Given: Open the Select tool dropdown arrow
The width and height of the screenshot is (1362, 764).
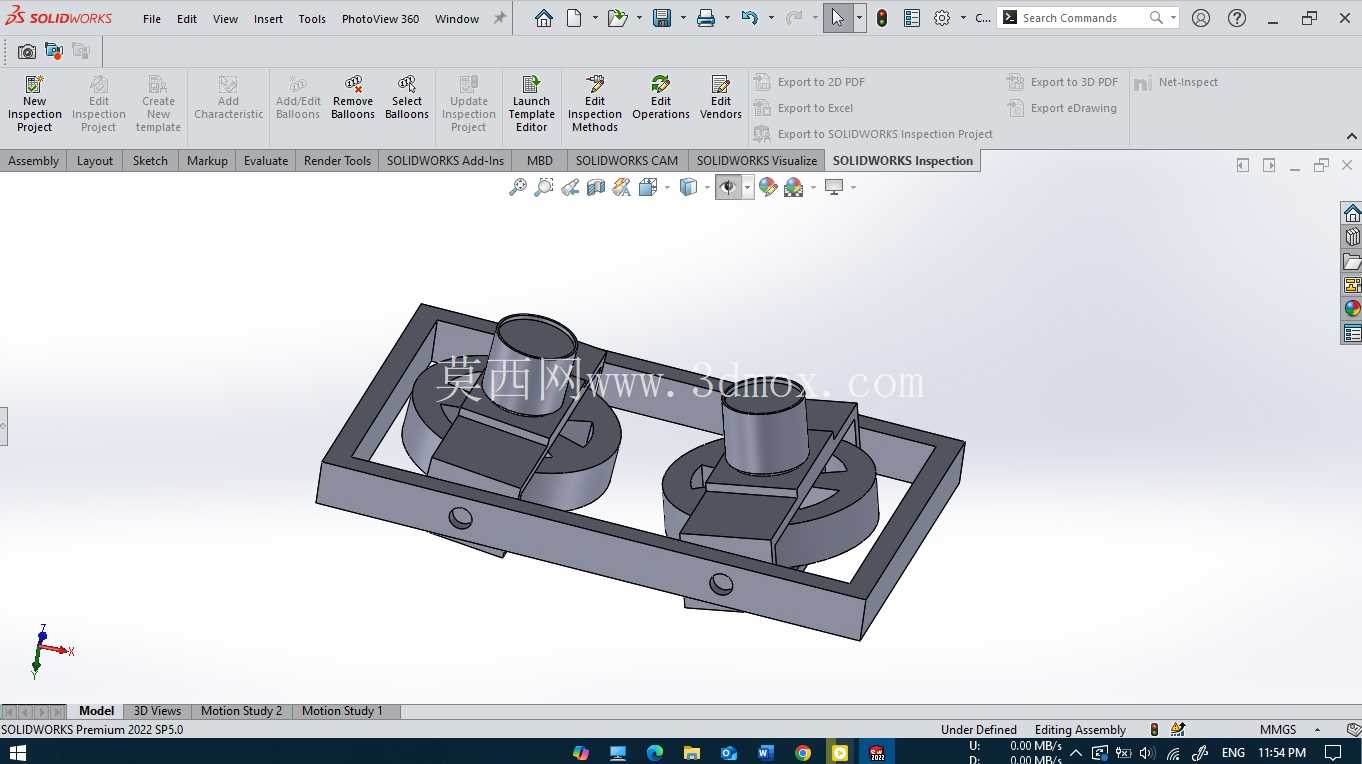Looking at the screenshot, I should click(x=859, y=18).
